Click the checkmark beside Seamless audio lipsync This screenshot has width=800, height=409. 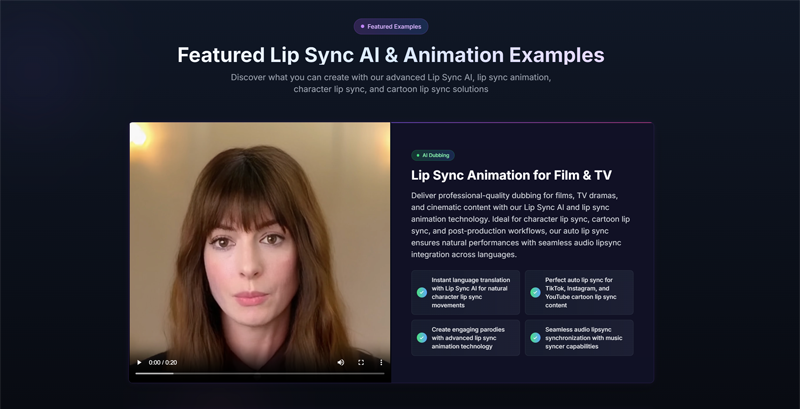tap(535, 338)
